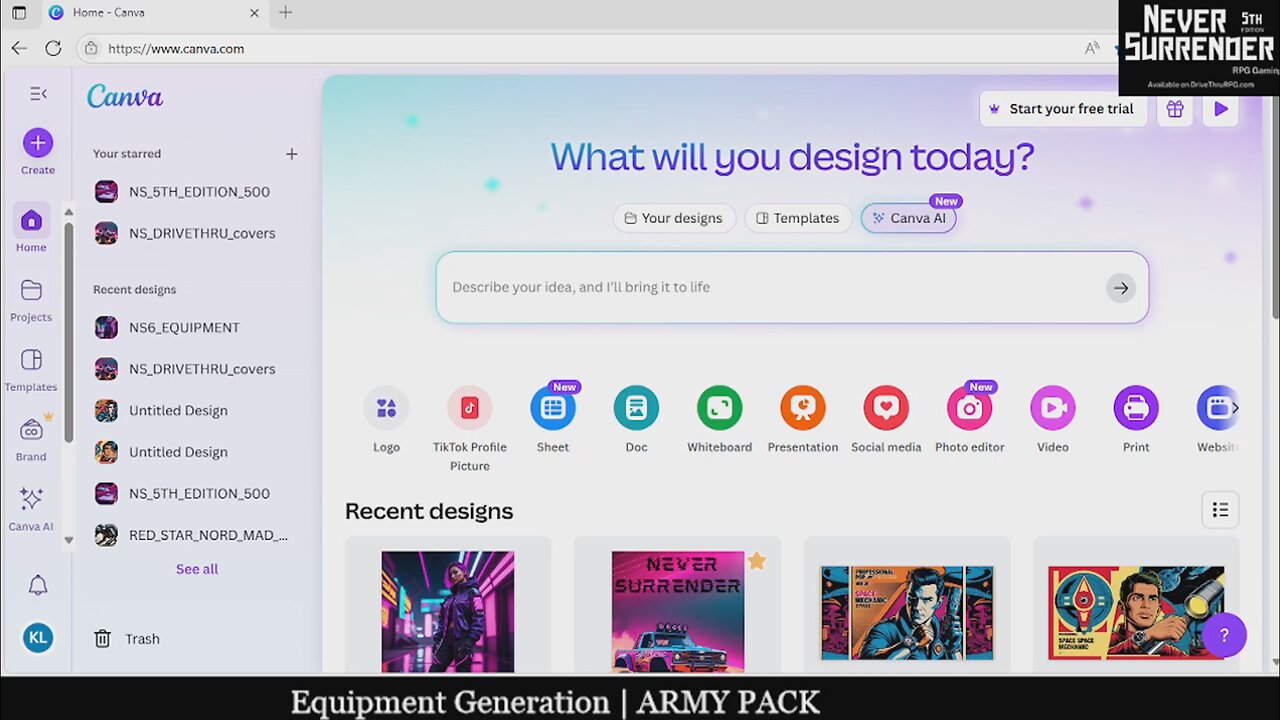Open recent NS_5TH_EDITION_500 in sidebar

tap(183, 494)
